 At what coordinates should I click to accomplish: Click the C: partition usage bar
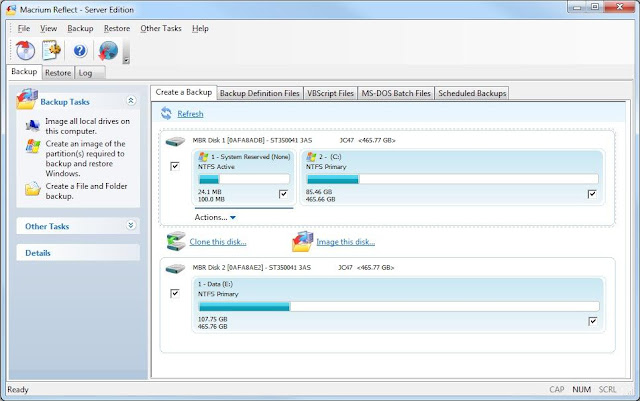[x=452, y=179]
